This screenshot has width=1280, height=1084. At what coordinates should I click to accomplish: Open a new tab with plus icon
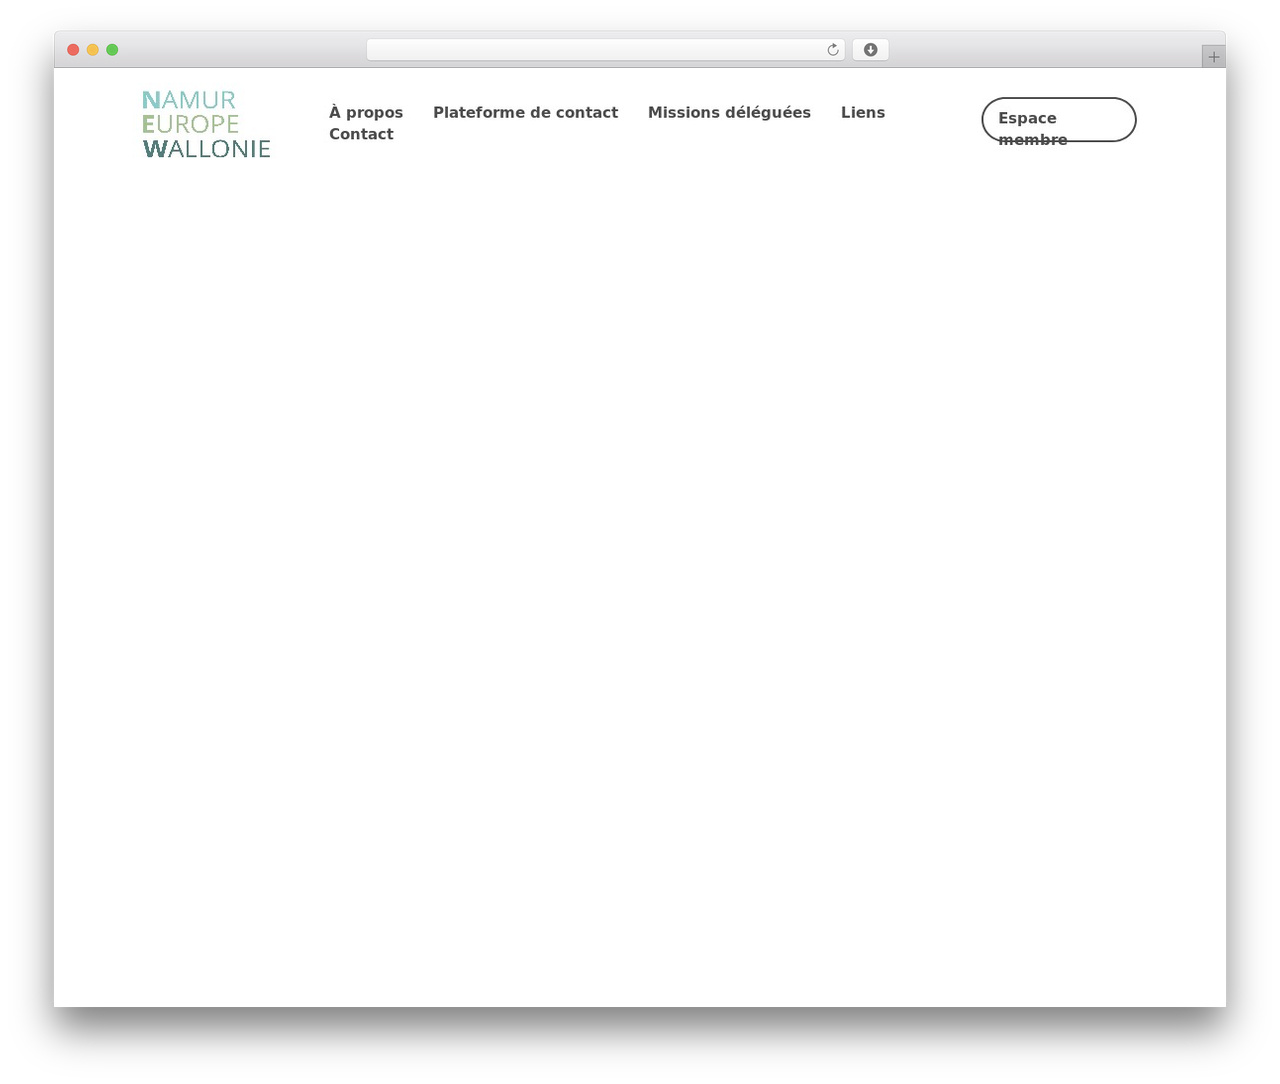(1213, 57)
